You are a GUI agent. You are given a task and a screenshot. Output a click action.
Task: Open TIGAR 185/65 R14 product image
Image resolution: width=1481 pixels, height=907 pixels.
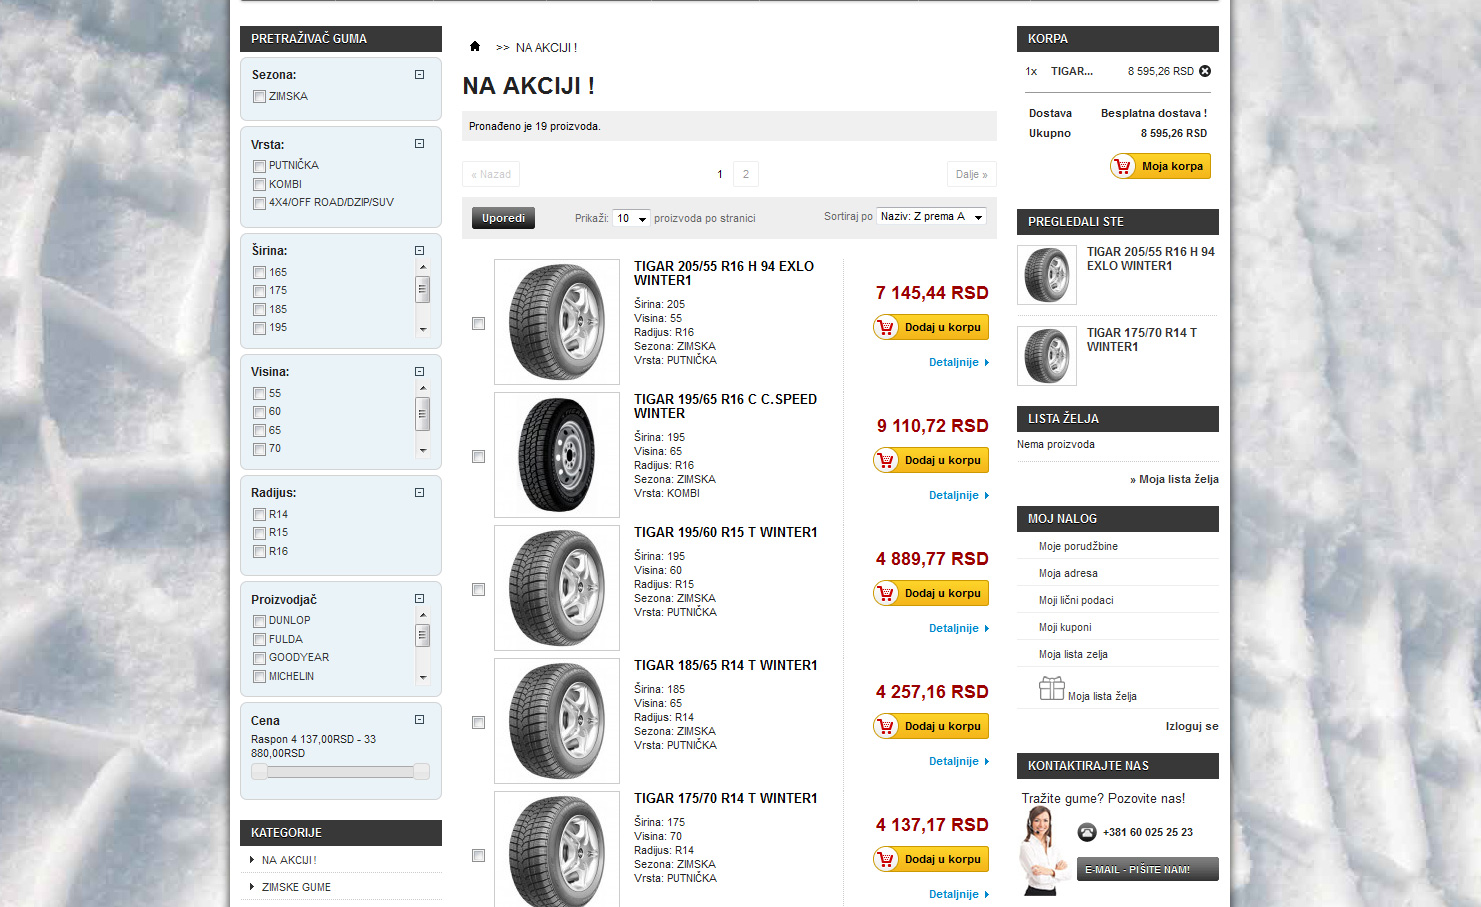(557, 721)
